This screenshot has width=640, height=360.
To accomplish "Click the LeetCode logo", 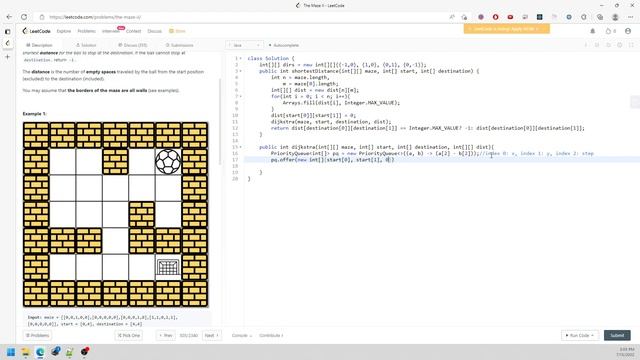I will click(37, 31).
